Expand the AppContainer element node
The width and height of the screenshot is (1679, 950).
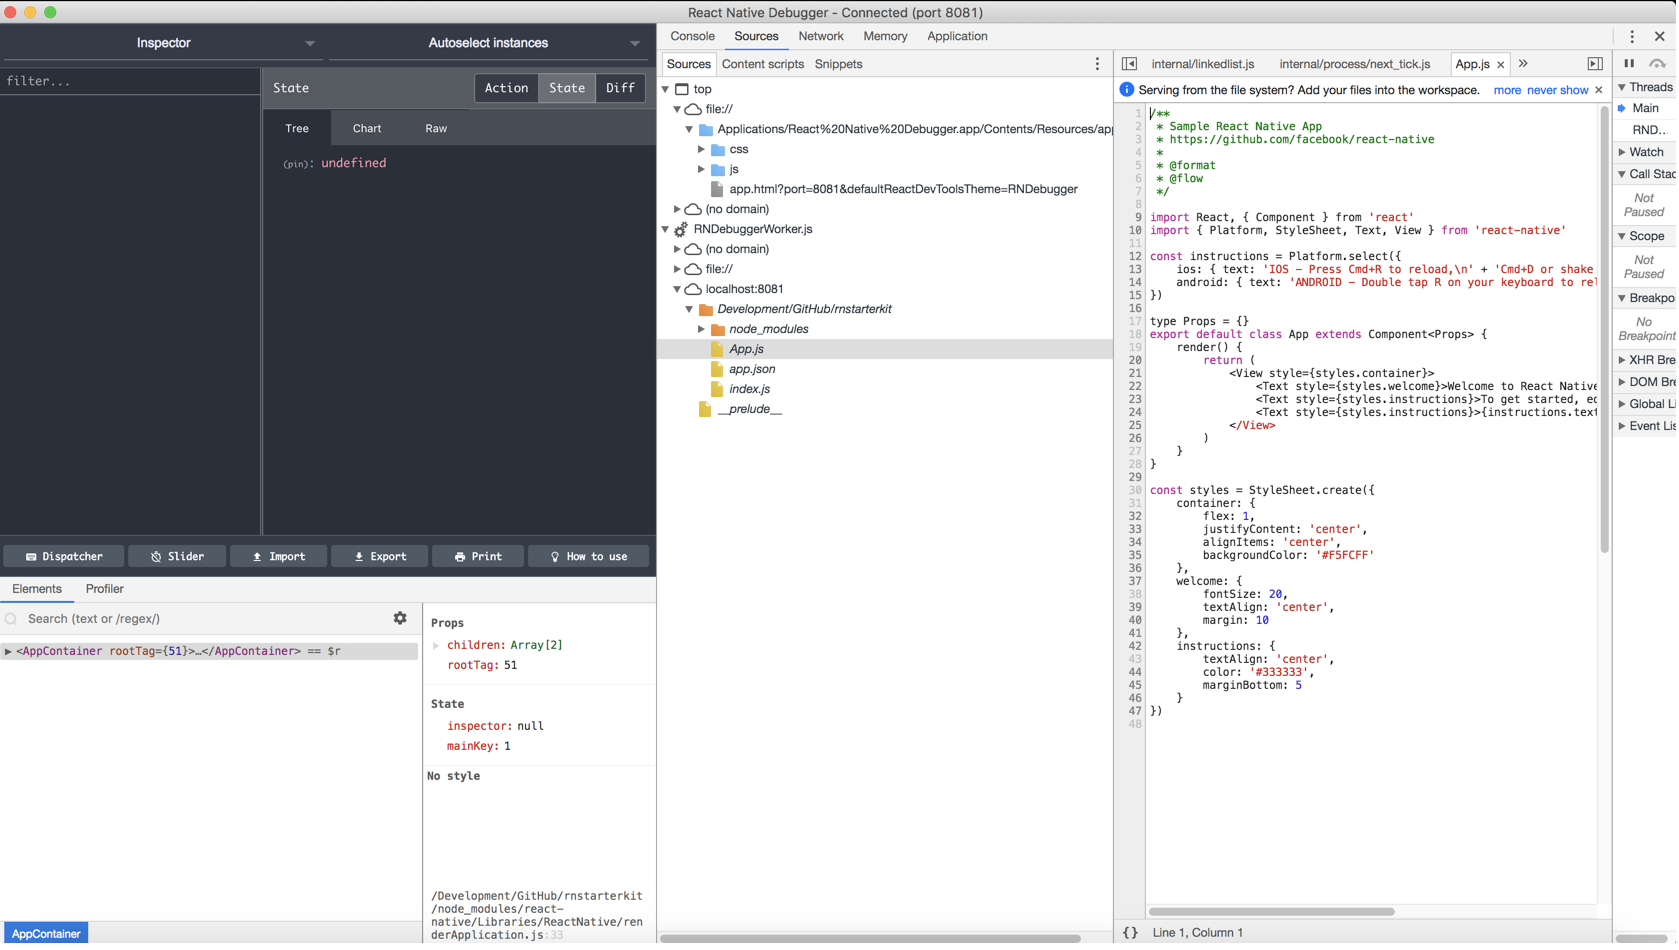tap(8, 651)
